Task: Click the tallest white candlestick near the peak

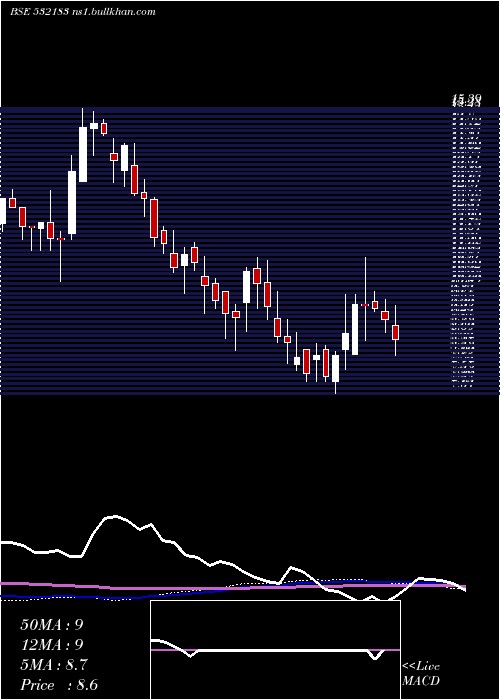Action: (83, 154)
